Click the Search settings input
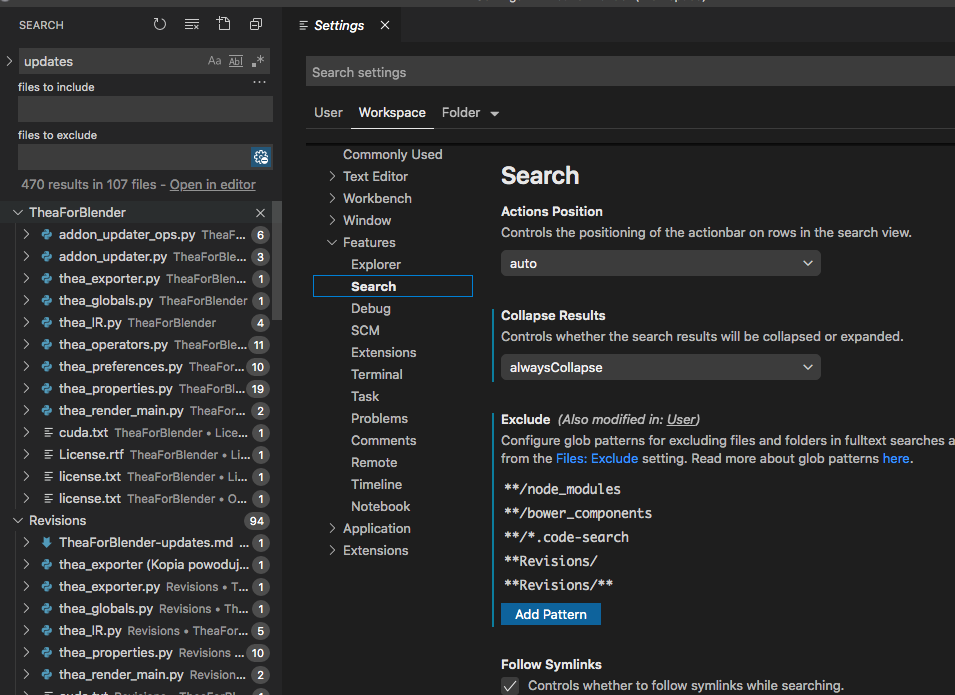Viewport: 955px width, 695px height. (630, 72)
